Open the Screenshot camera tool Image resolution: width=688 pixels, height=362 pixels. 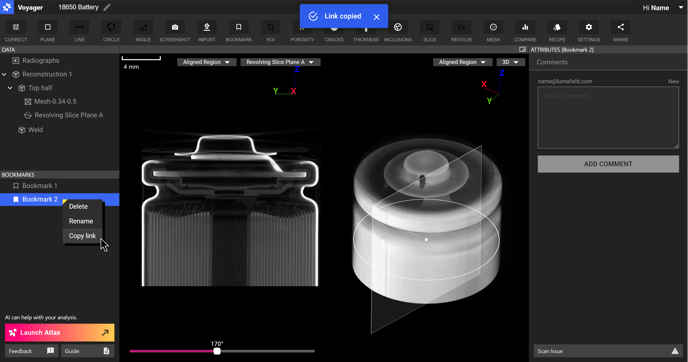(x=175, y=27)
